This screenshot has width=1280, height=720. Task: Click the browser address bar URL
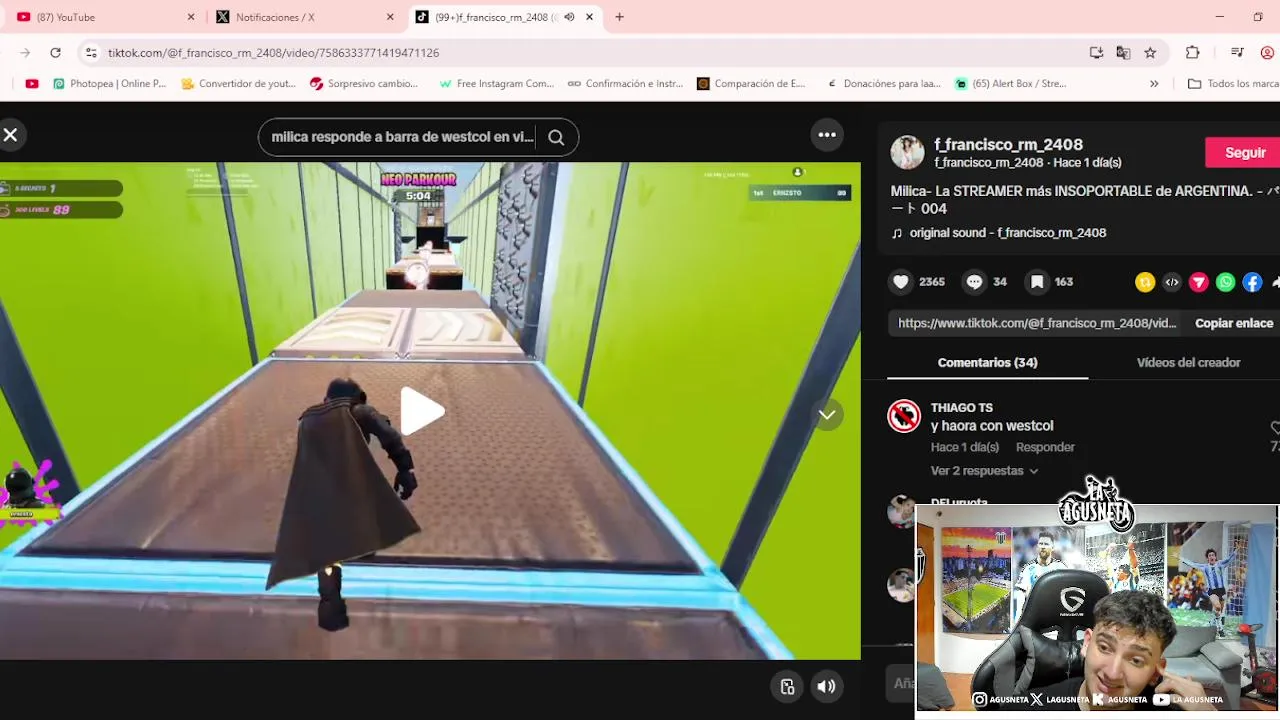(273, 53)
